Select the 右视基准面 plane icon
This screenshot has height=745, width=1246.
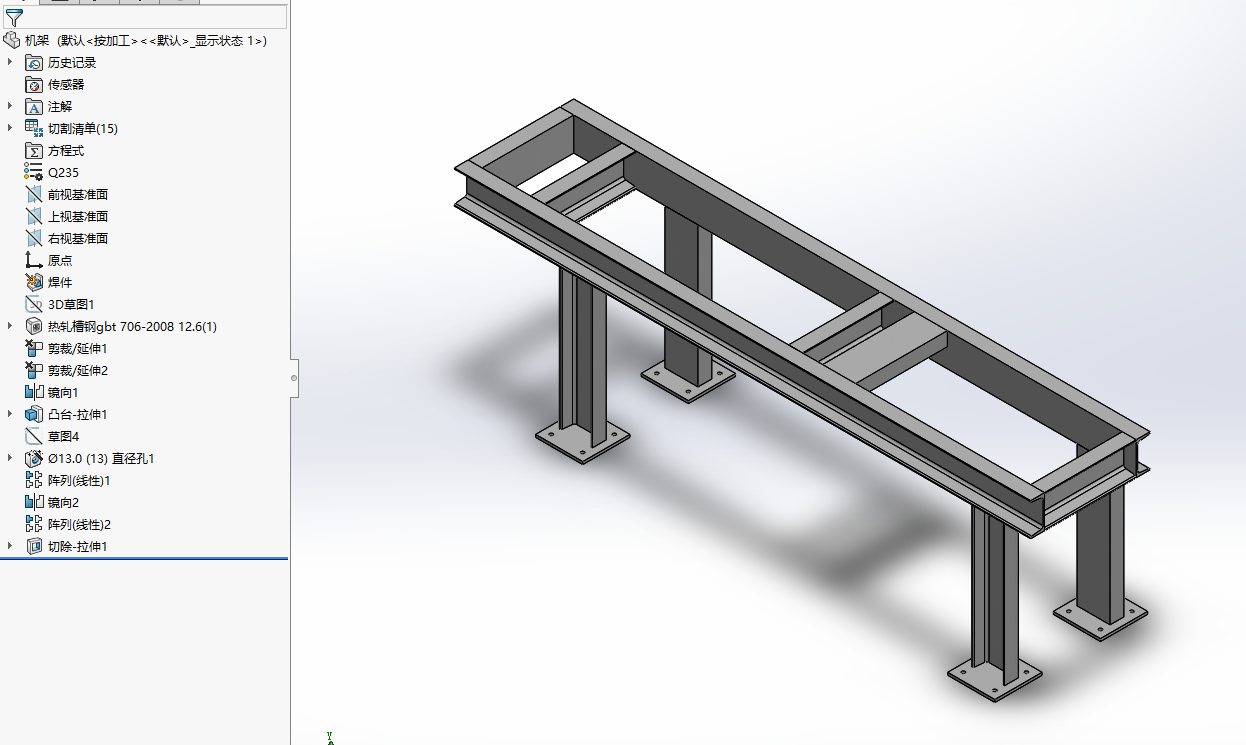[x=34, y=238]
